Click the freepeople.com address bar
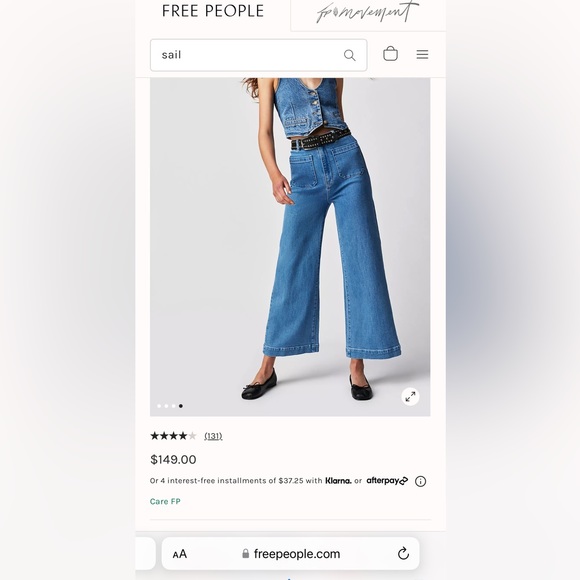The height and width of the screenshot is (580, 580). coord(290,553)
